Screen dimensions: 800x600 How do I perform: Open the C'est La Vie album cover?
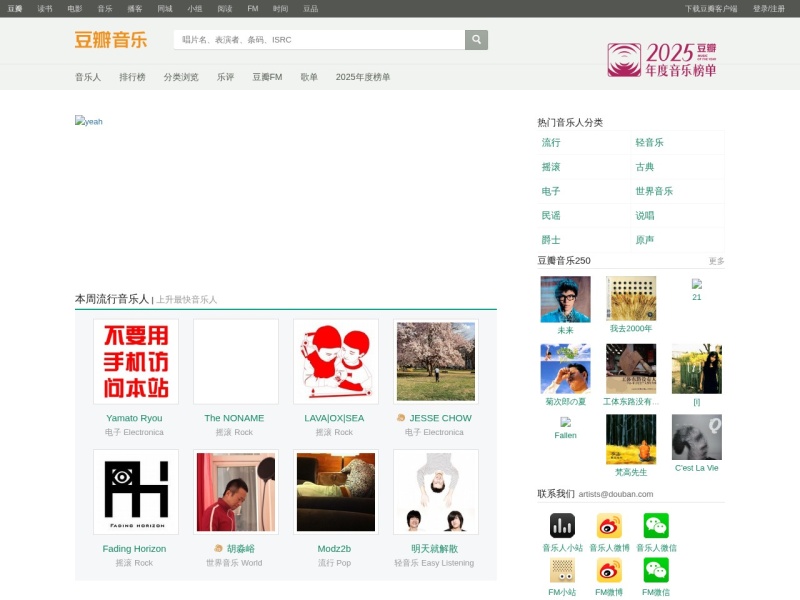click(697, 437)
